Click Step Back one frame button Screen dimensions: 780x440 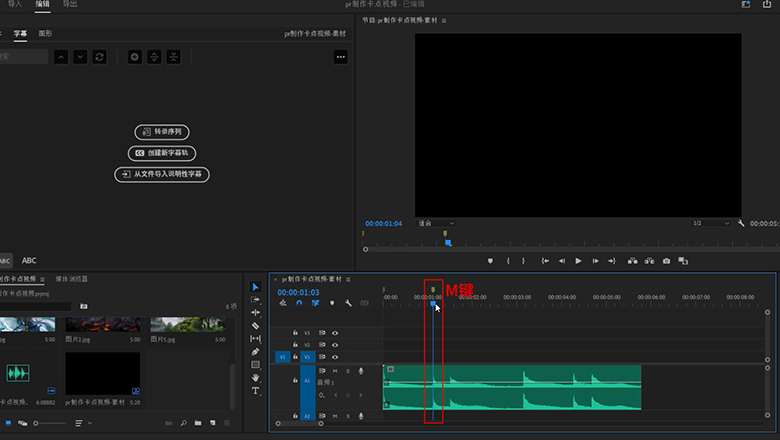(x=562, y=261)
